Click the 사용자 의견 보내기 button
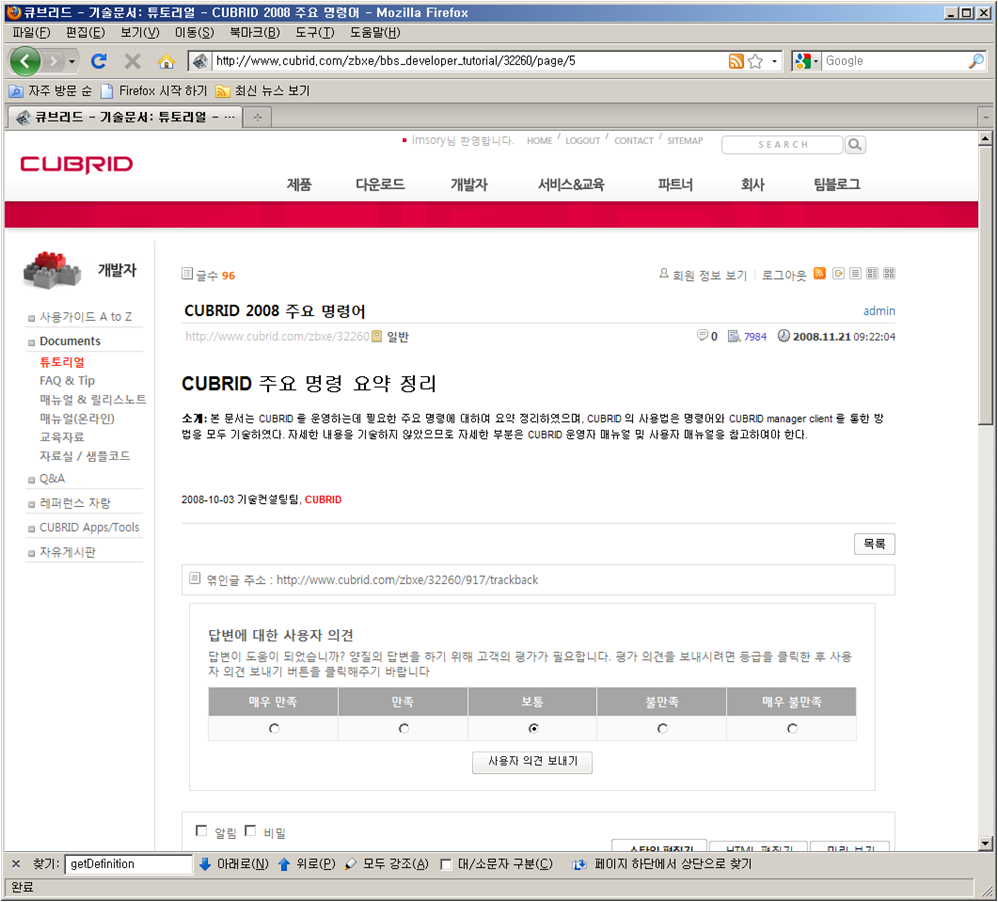Screen dimensions: 998x902 point(532,762)
